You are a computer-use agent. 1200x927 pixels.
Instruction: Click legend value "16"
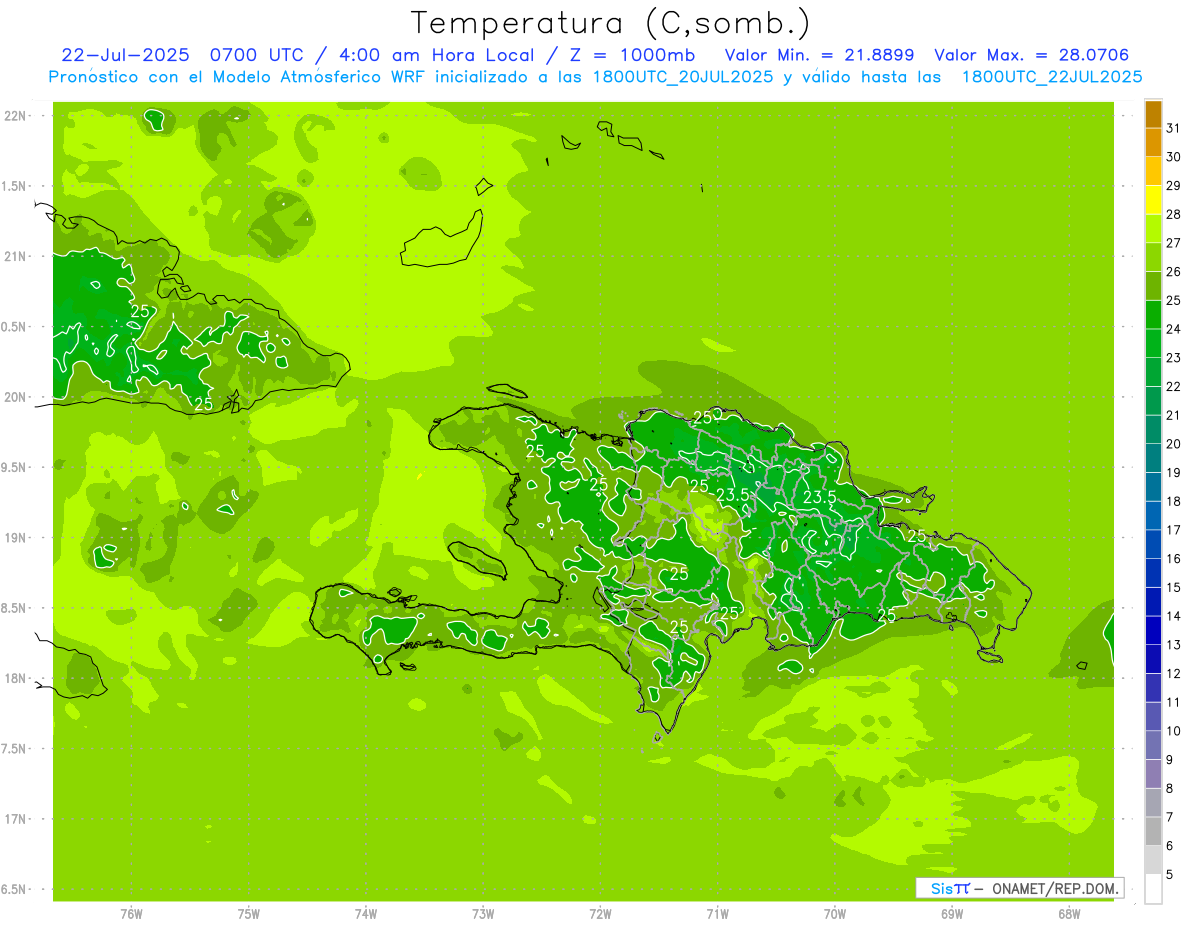1173,559
